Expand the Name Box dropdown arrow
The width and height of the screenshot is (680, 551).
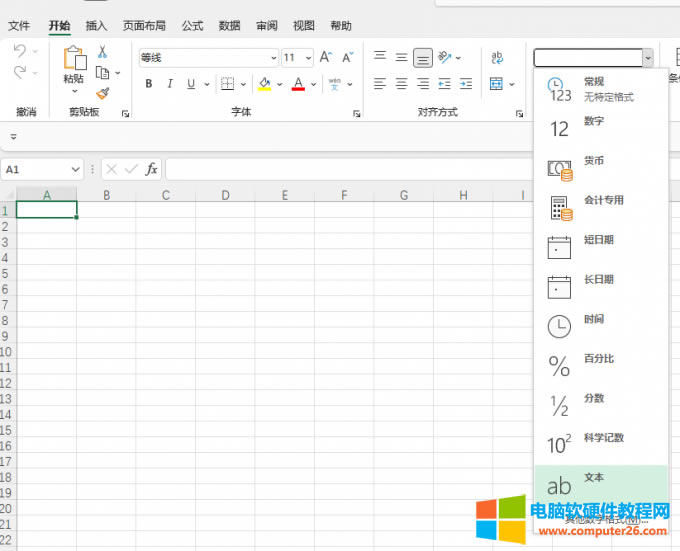[75, 170]
